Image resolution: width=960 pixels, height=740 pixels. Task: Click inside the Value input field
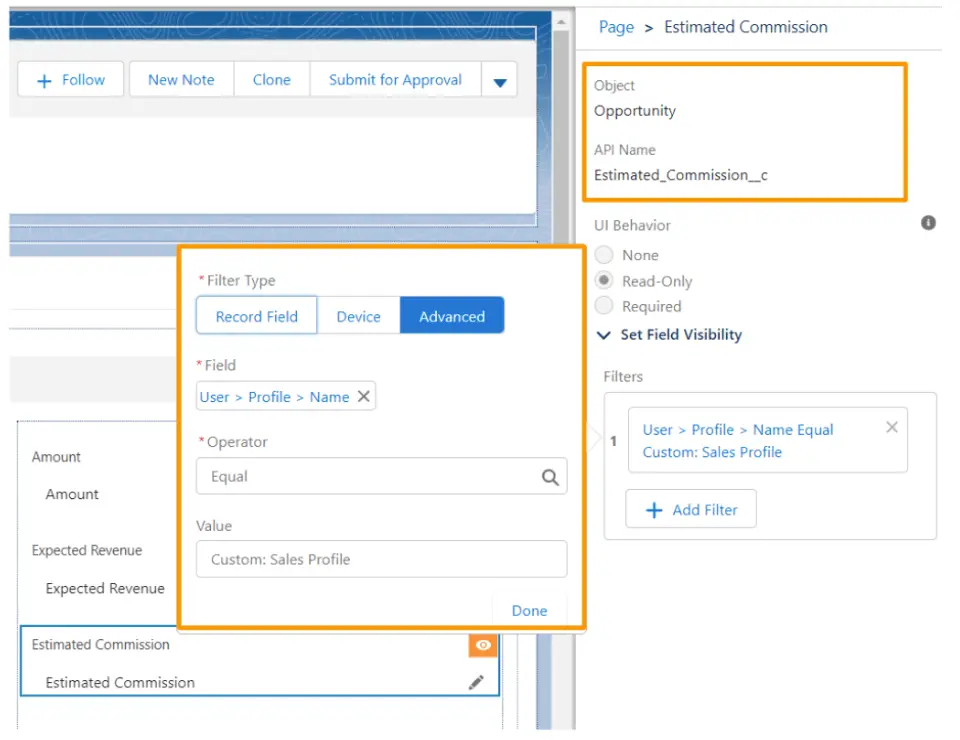[x=382, y=560]
